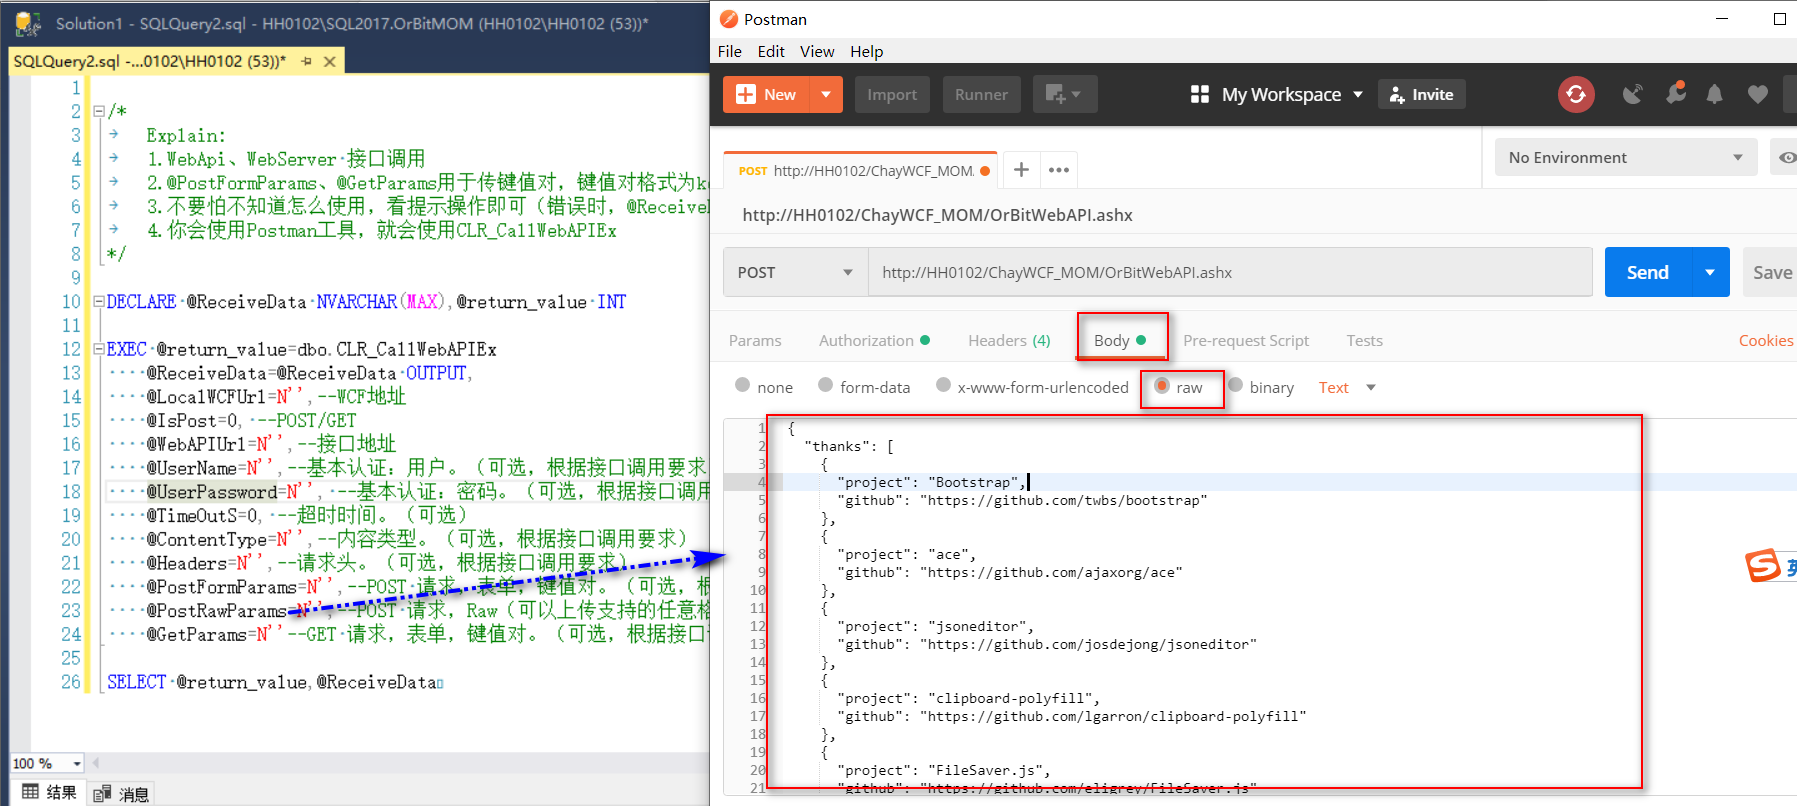The width and height of the screenshot is (1797, 806).
Task: Click the Import button
Action: pos(892,94)
